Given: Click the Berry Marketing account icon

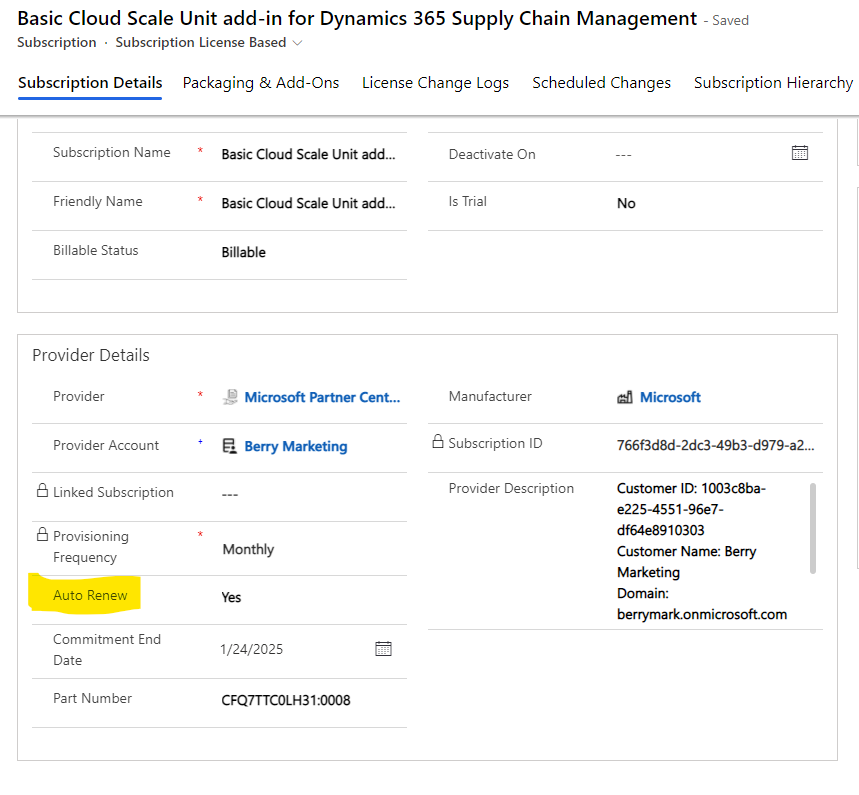Looking at the screenshot, I should [230, 446].
